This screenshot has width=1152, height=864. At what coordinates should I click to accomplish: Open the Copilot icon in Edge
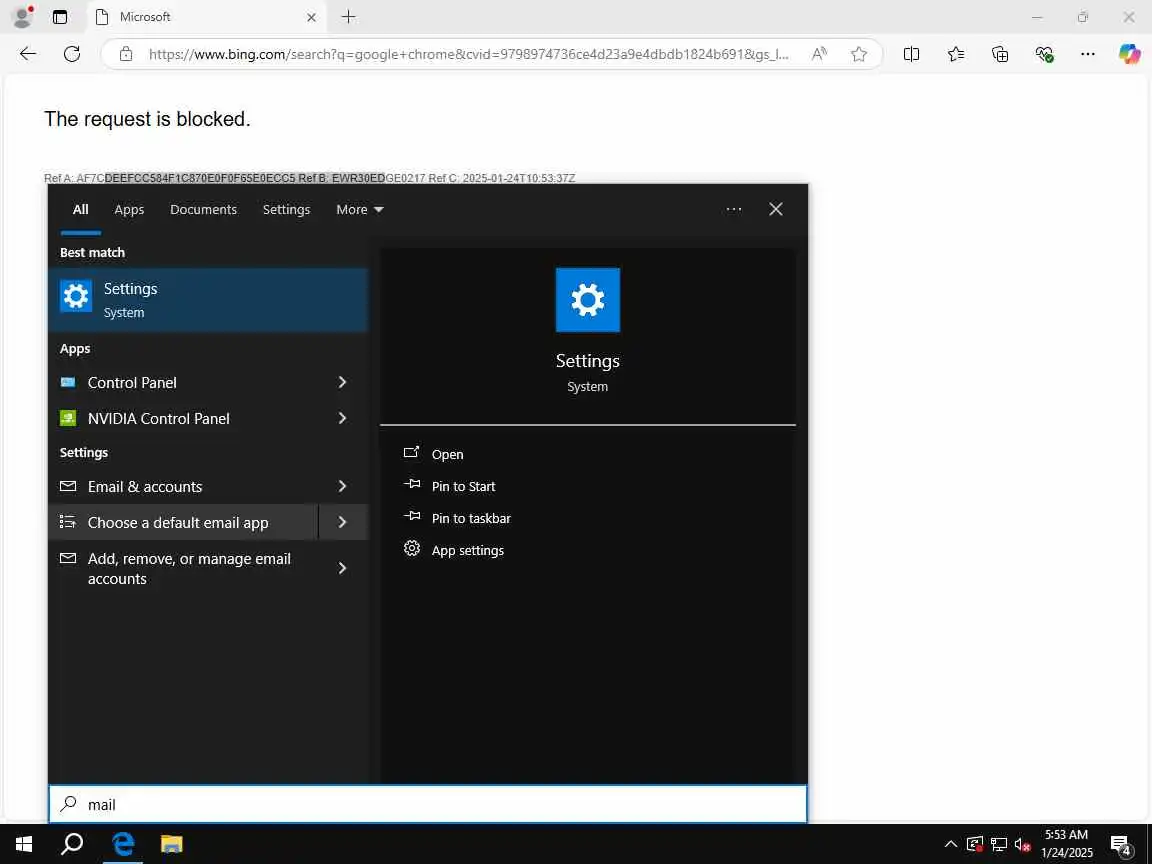pos(1130,54)
